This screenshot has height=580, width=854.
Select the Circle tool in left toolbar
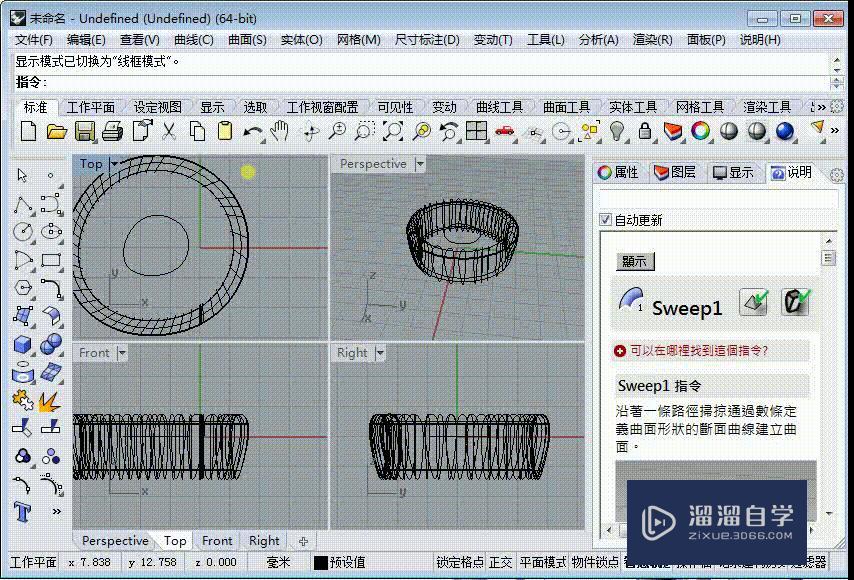pos(23,232)
